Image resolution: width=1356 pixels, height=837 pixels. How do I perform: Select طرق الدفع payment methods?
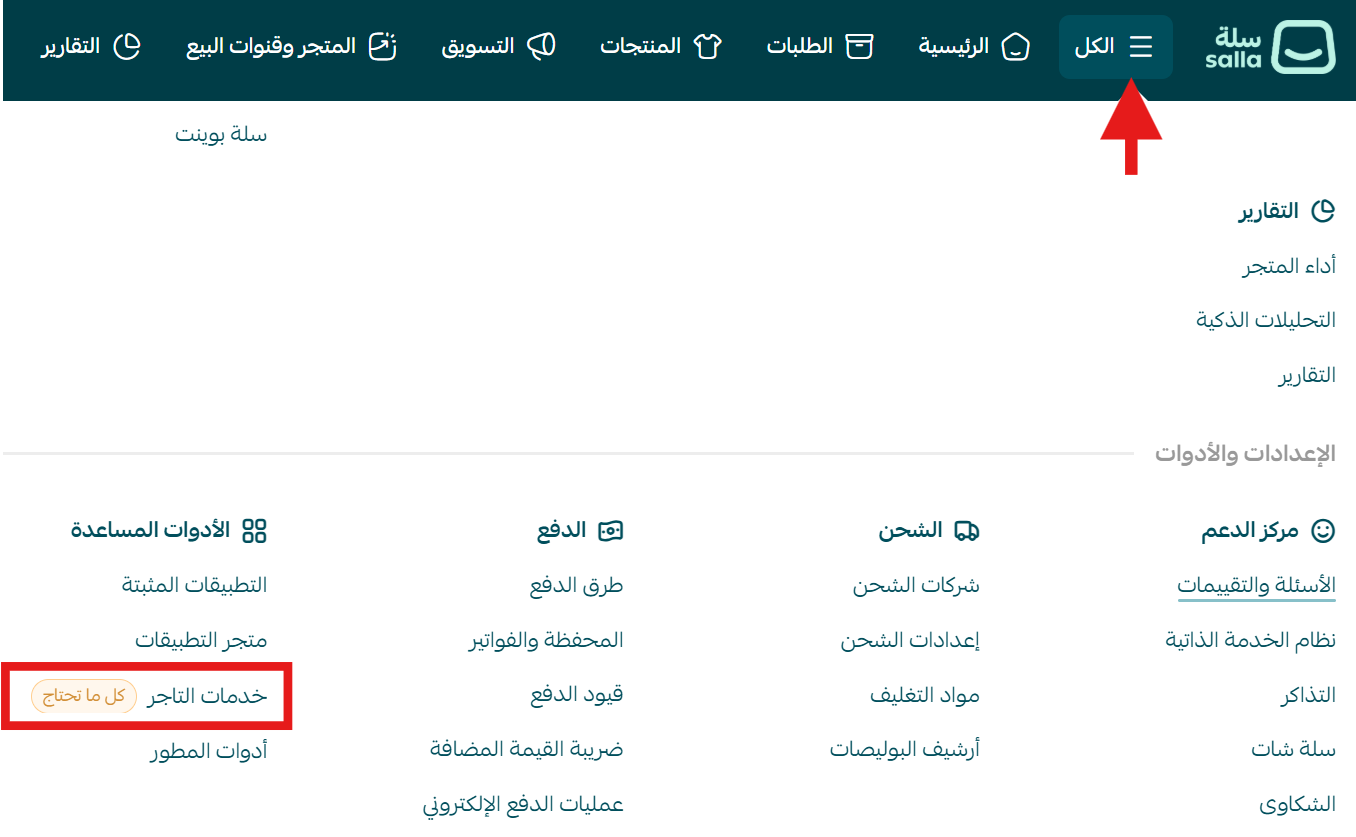pos(576,586)
